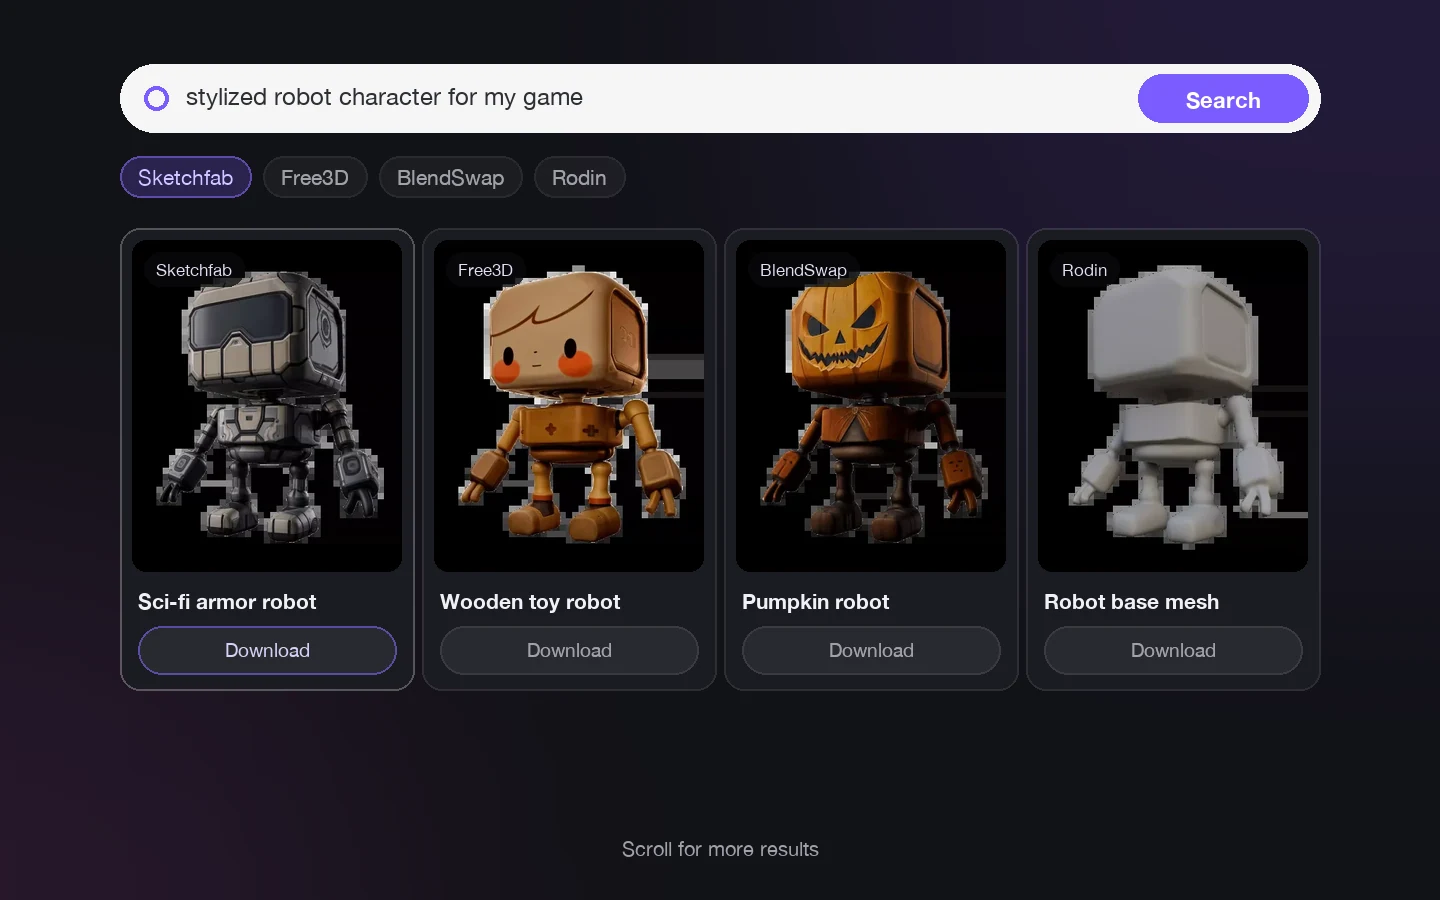Select the Free3D source filter tab
Viewport: 1440px width, 900px height.
click(315, 177)
